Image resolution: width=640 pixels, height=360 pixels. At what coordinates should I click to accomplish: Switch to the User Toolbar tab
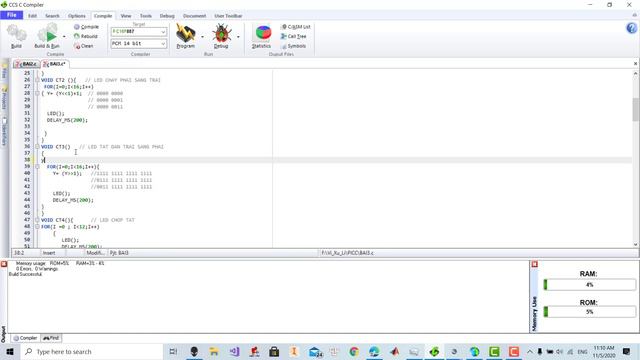[x=228, y=16]
